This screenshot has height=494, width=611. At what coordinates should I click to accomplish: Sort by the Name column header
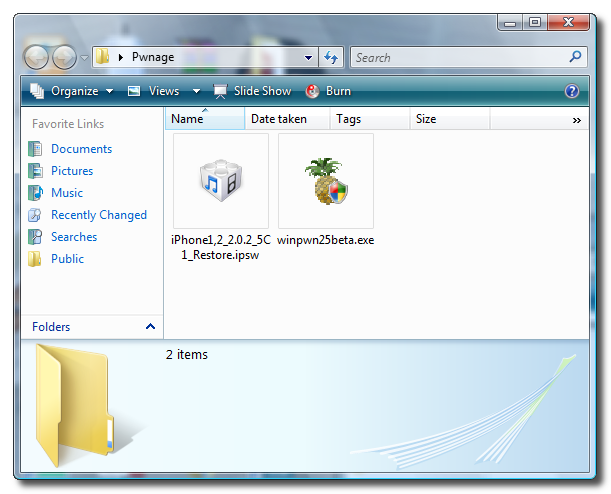205,118
